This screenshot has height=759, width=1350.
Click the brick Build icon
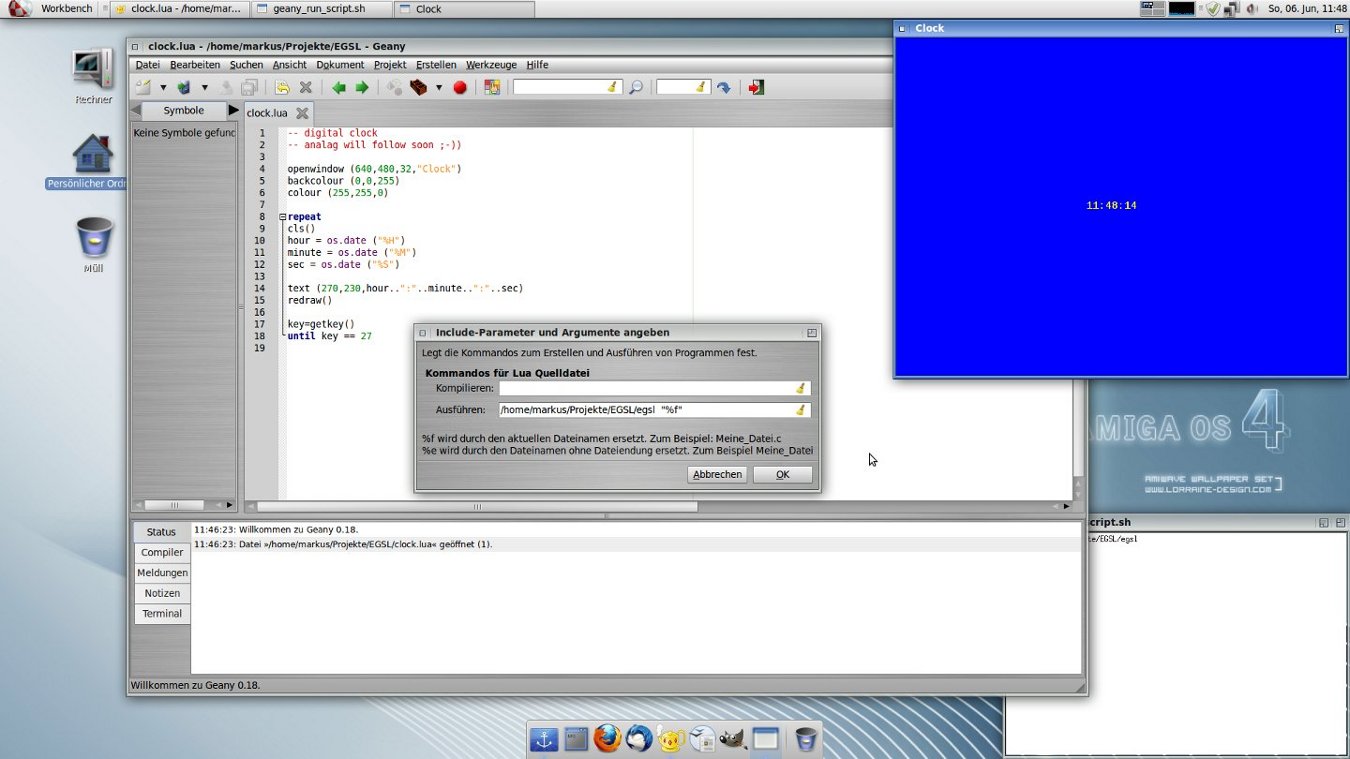(419, 88)
